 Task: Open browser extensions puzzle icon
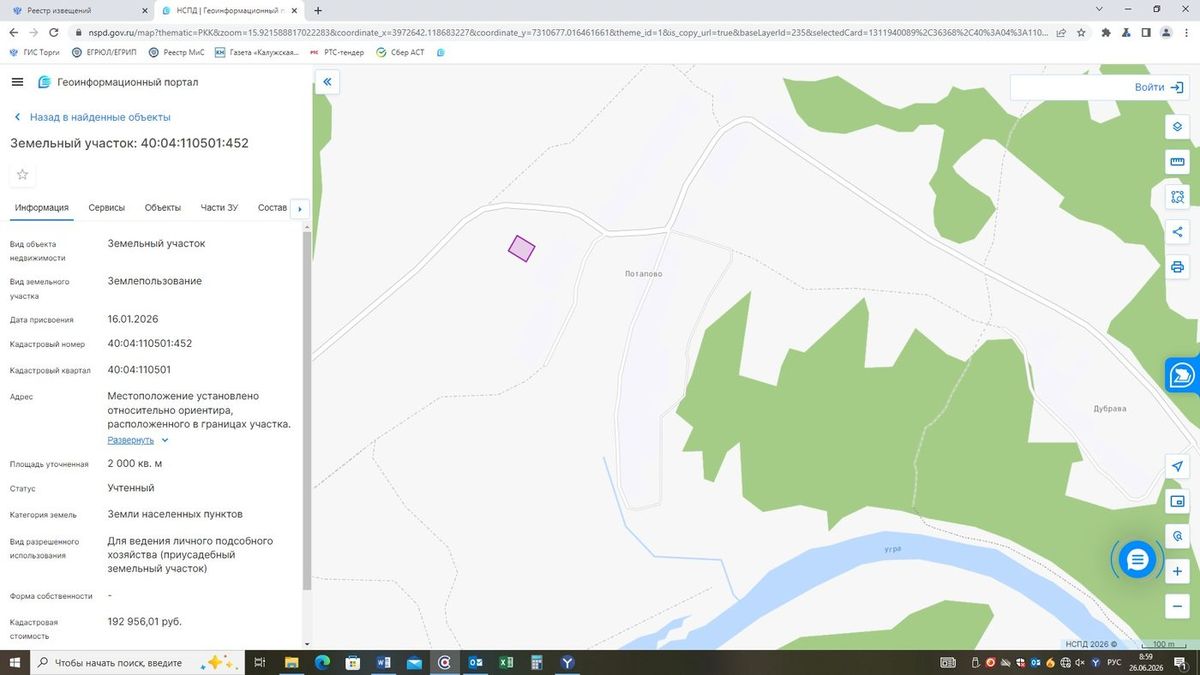click(x=1105, y=32)
